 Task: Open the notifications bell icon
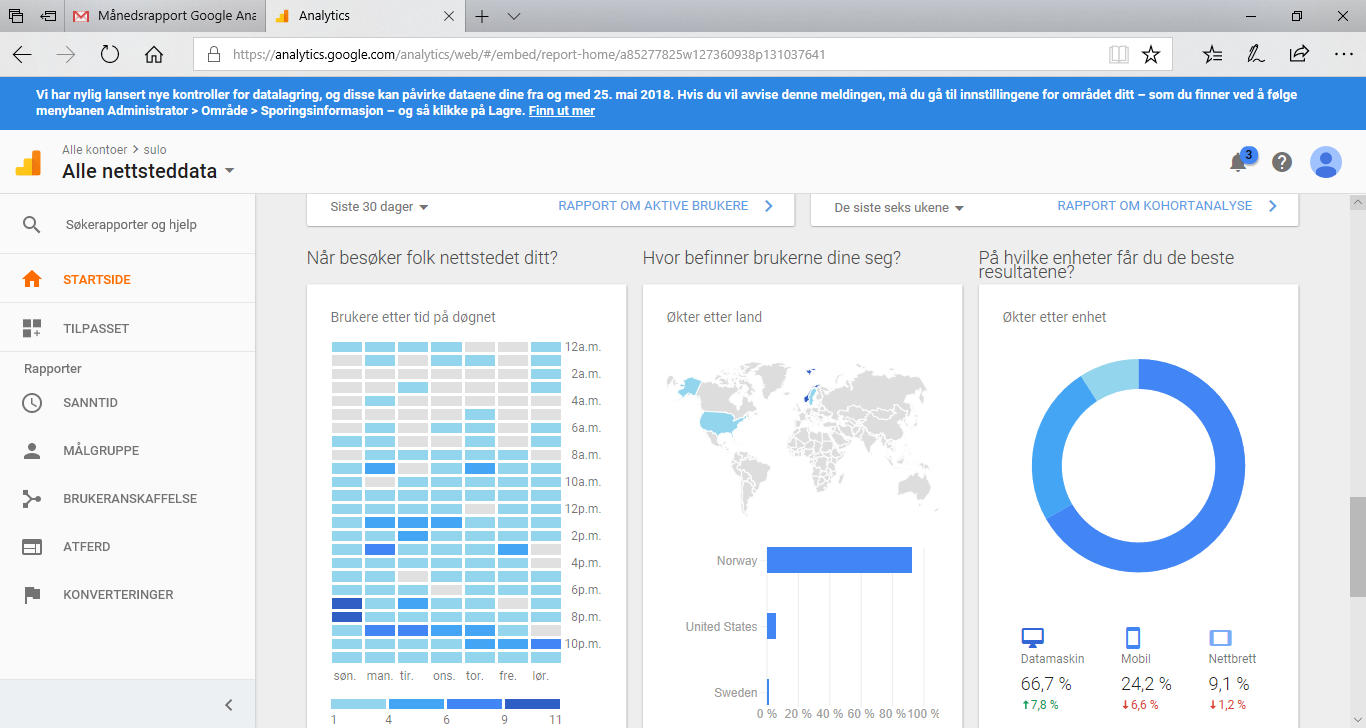(x=1238, y=162)
